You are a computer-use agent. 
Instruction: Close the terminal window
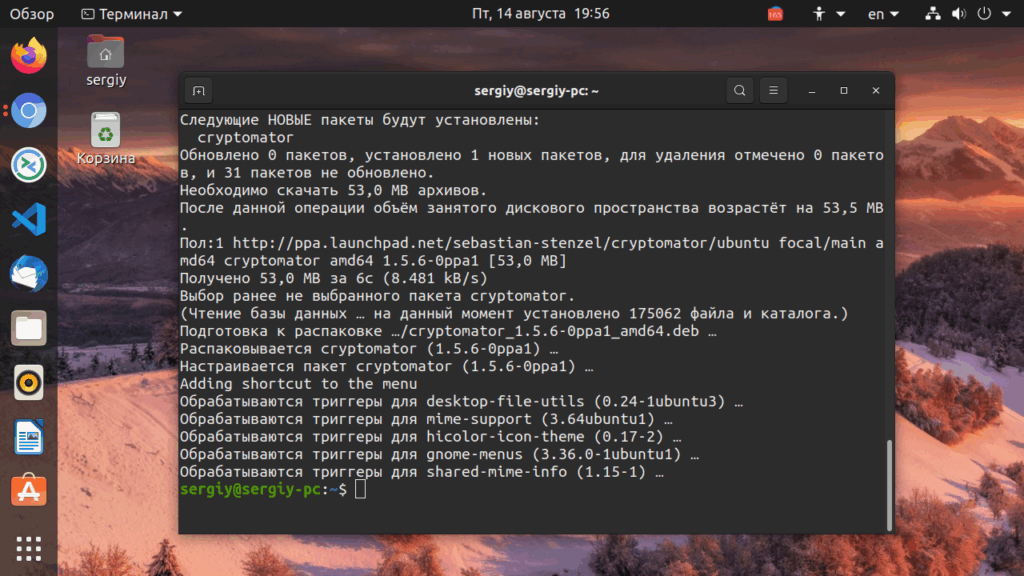click(876, 91)
